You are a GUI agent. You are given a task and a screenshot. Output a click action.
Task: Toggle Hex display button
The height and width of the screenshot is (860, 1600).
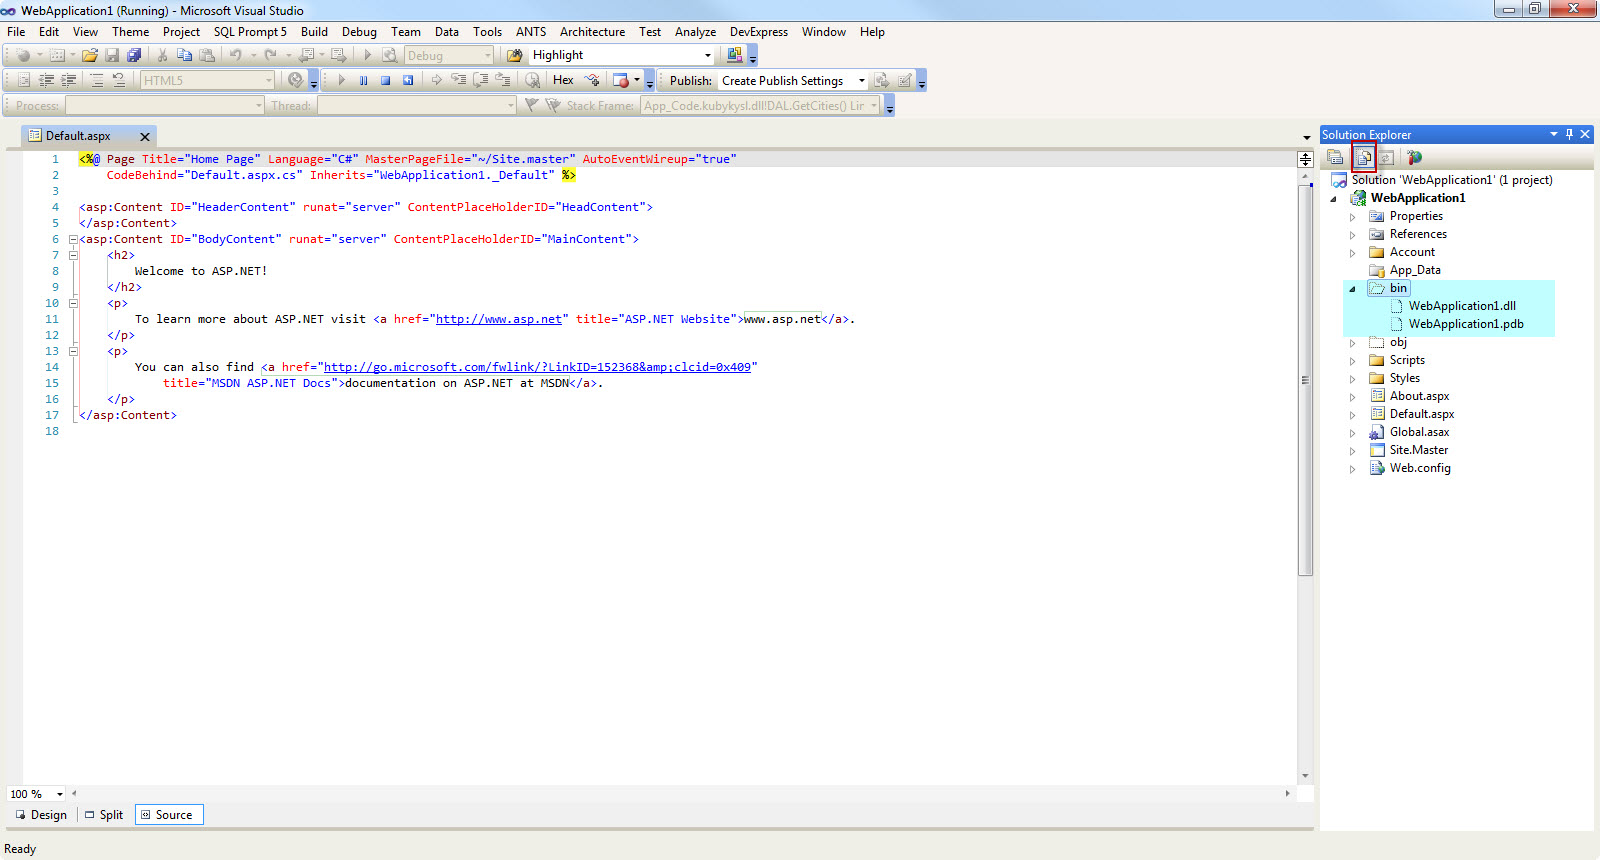pyautogui.click(x=563, y=80)
